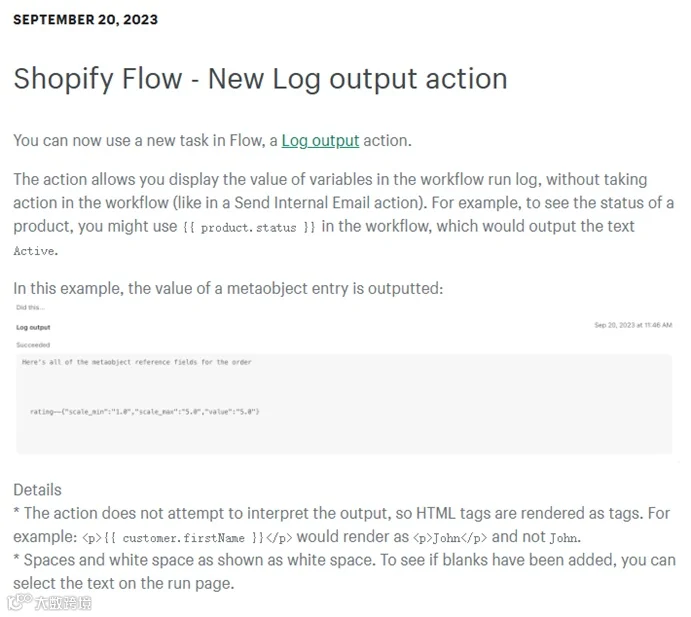Click the <p>John</p> rendered code example
The height and width of the screenshot is (617, 691).
pos(450,538)
